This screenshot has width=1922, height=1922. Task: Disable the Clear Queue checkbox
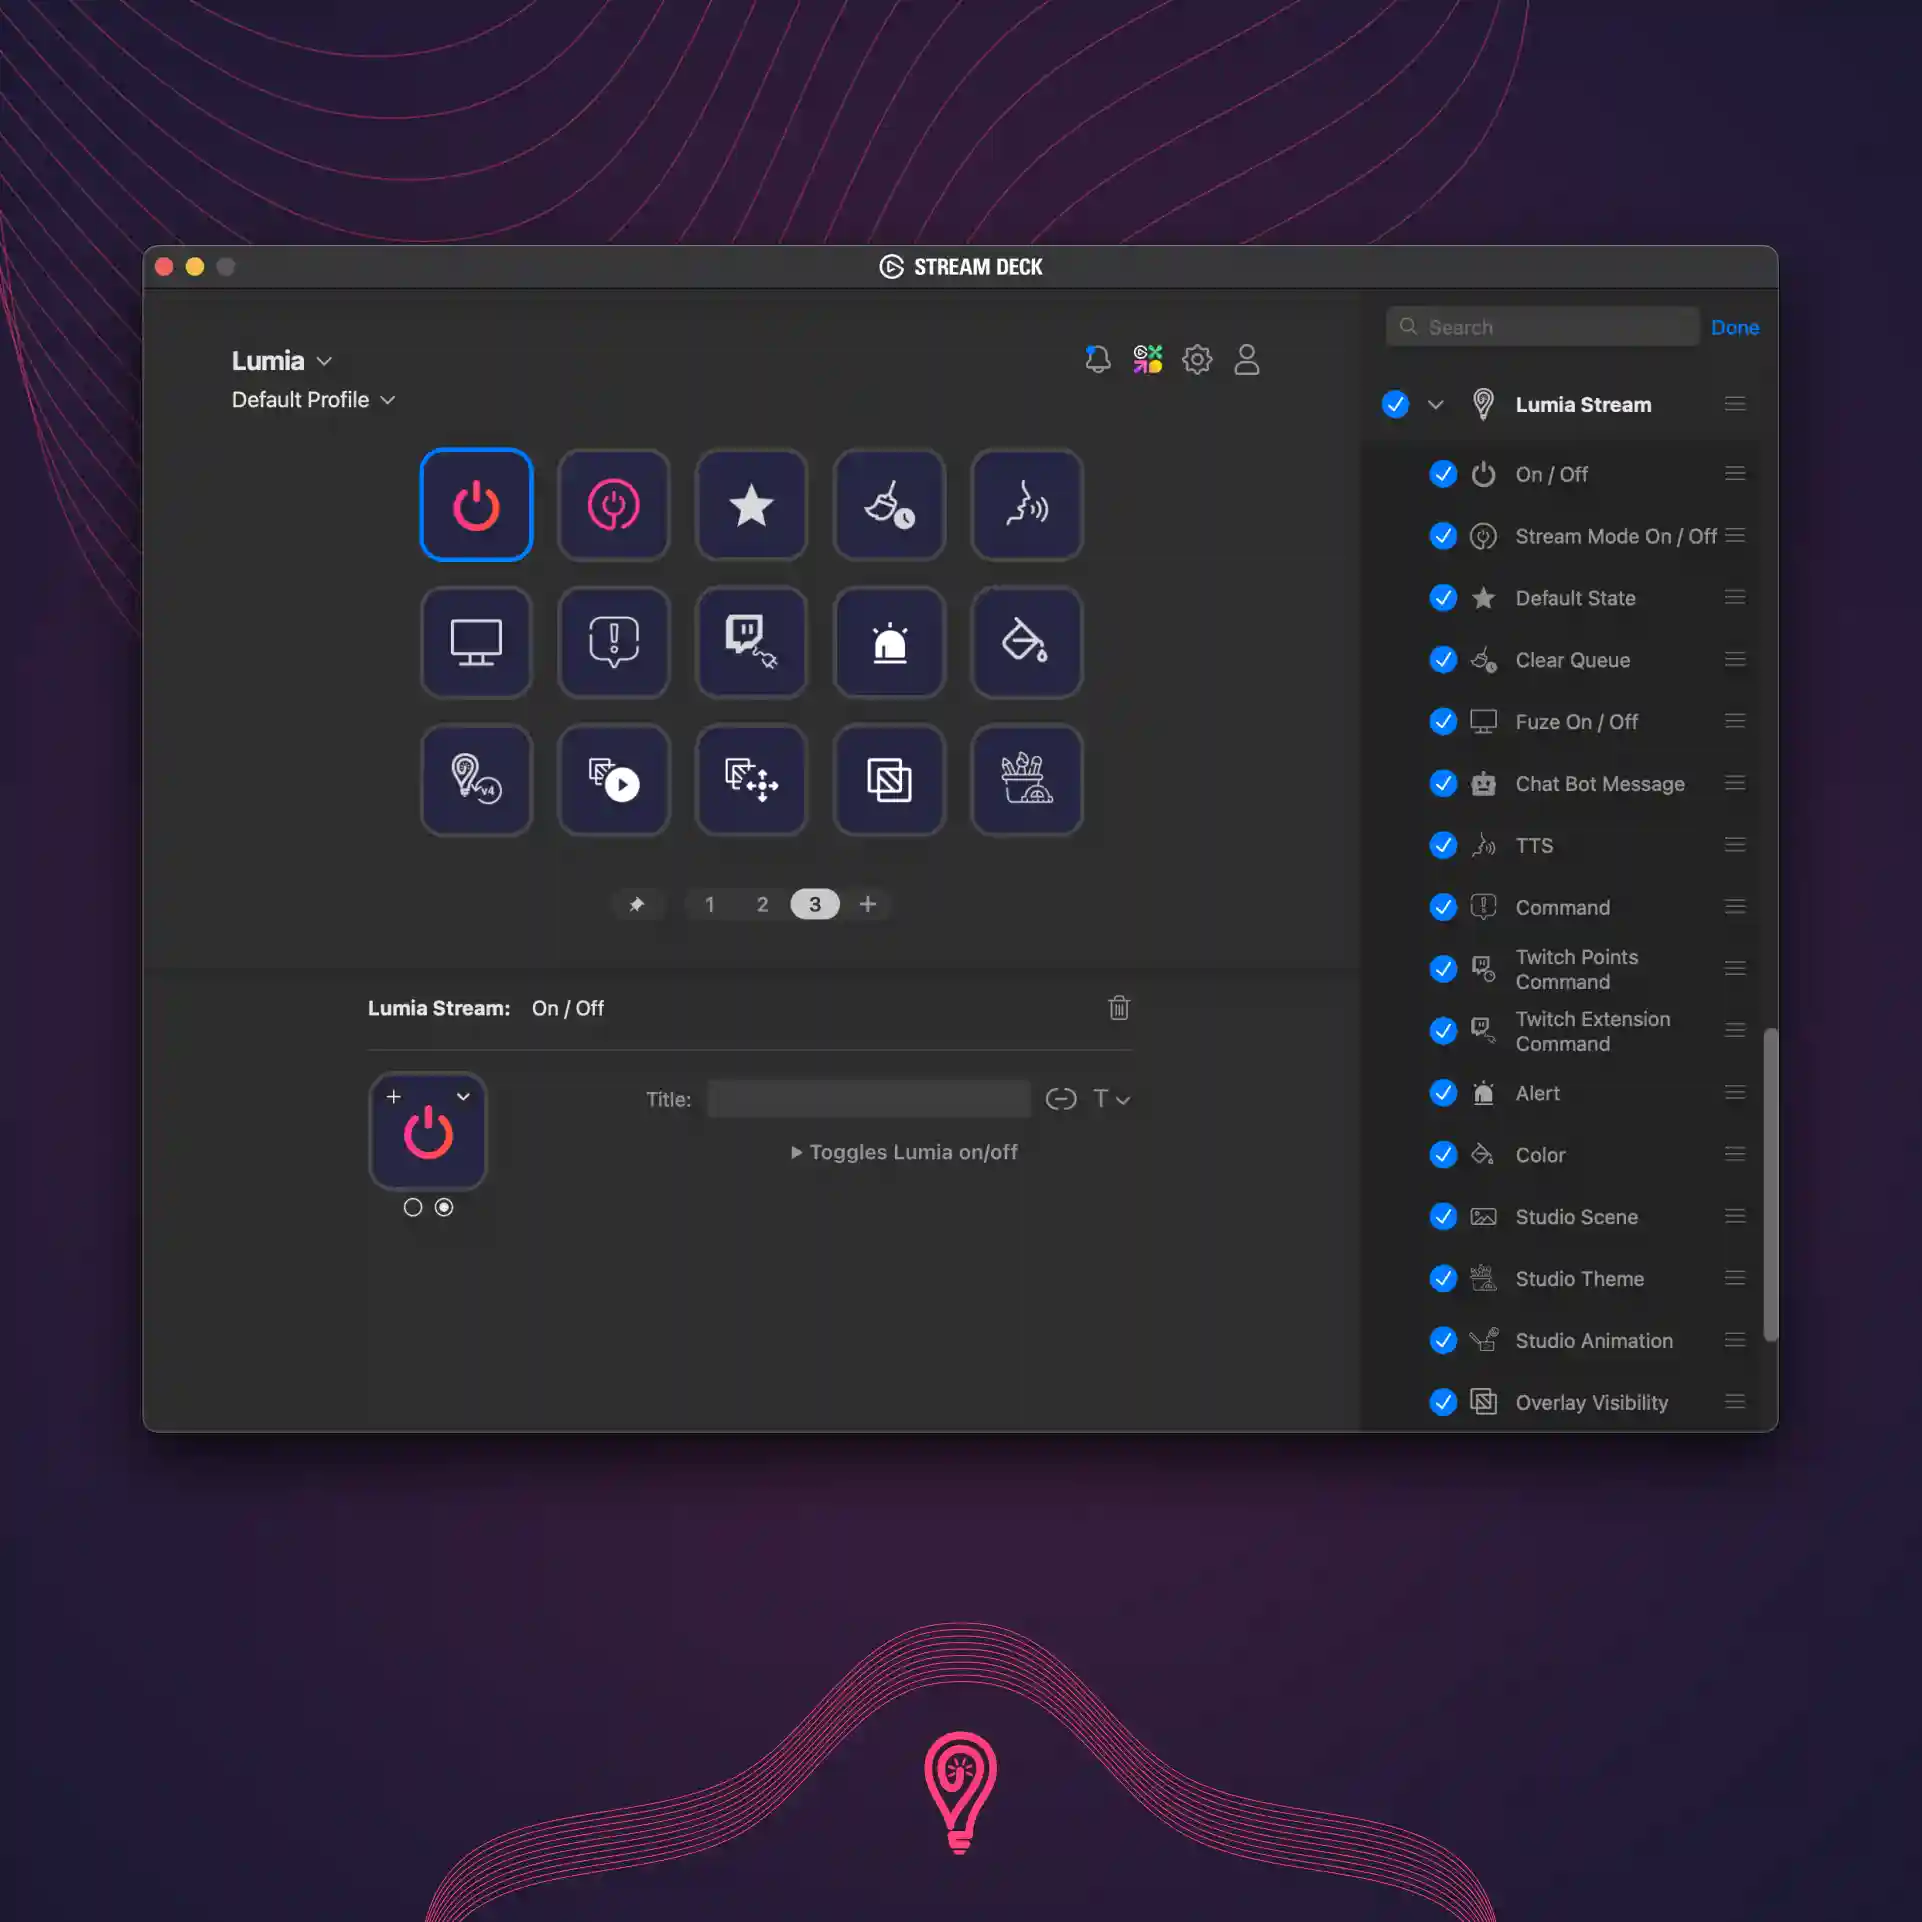point(1443,660)
